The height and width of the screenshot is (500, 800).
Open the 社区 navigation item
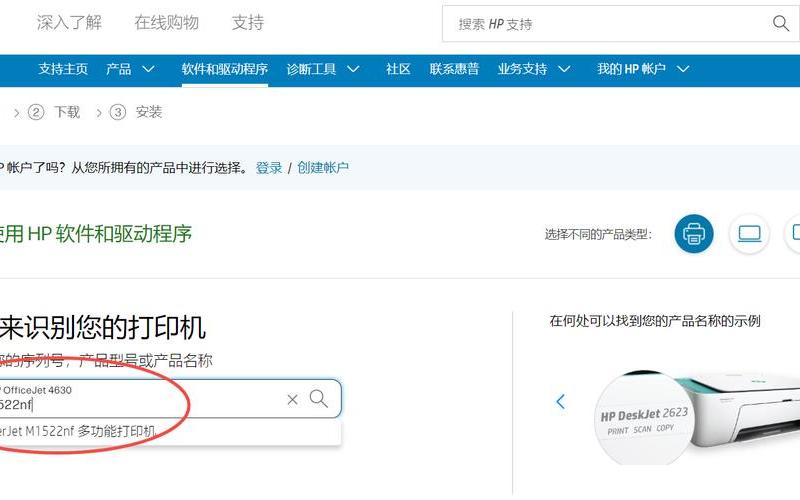tap(398, 69)
